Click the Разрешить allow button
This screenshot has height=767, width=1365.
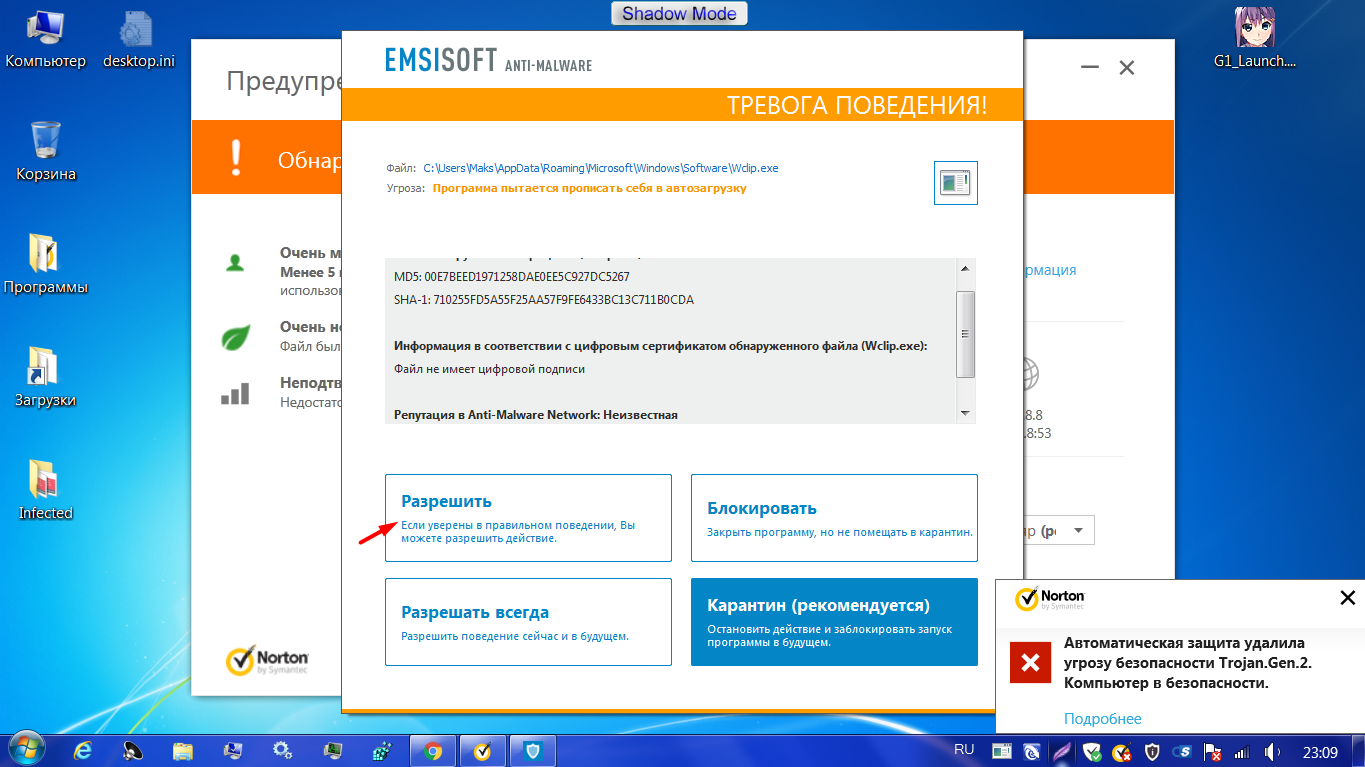[528, 518]
